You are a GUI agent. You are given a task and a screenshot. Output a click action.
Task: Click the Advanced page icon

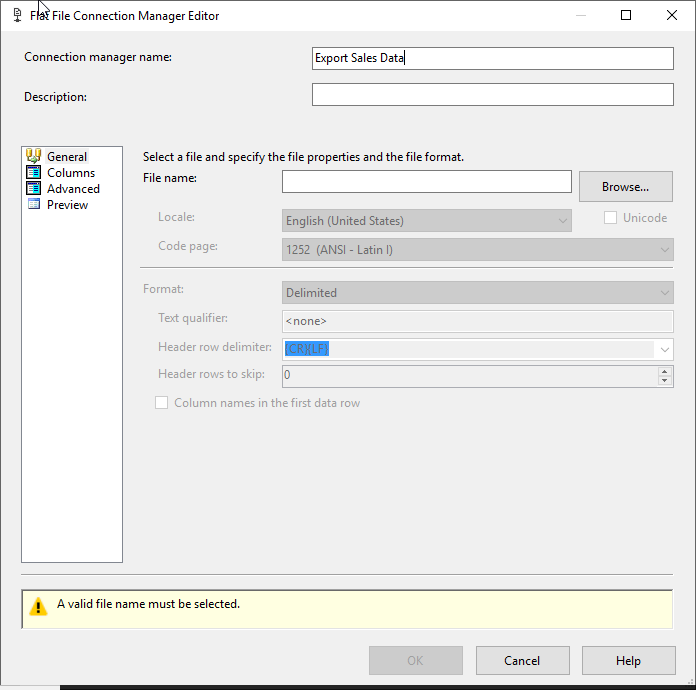click(34, 188)
